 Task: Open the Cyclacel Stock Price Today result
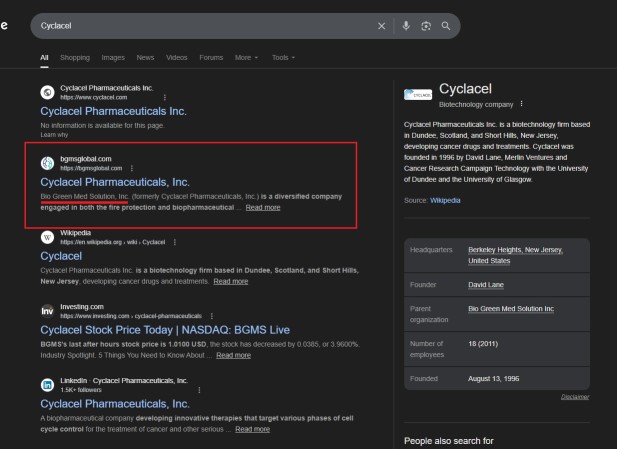pos(165,330)
